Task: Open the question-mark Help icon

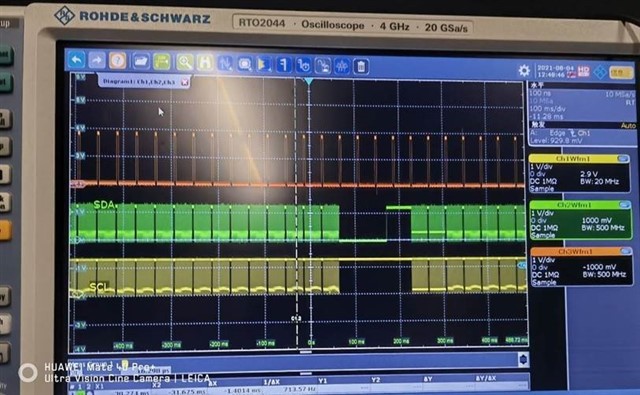Action: (x=118, y=61)
